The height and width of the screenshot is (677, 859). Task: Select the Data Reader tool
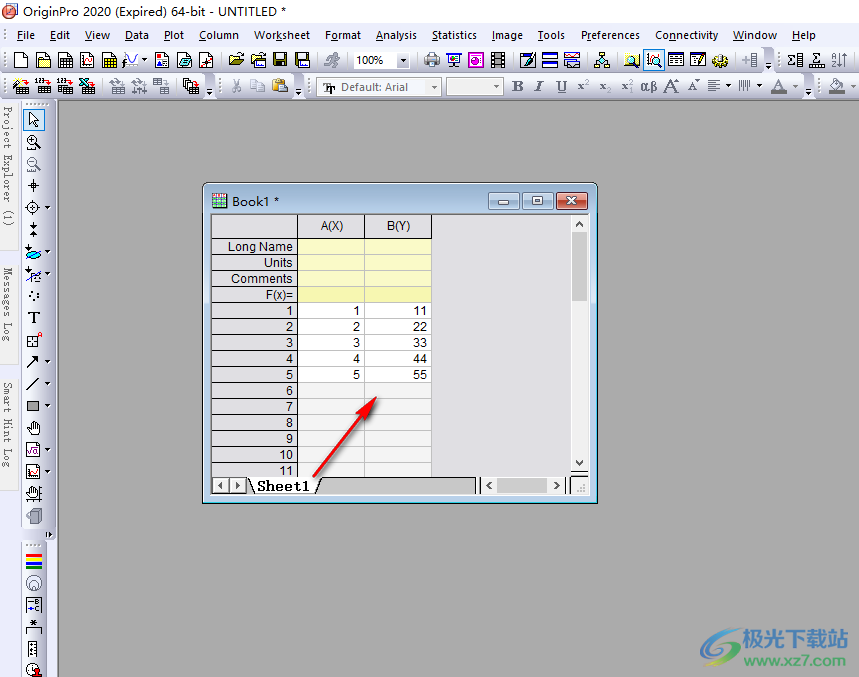point(33,208)
